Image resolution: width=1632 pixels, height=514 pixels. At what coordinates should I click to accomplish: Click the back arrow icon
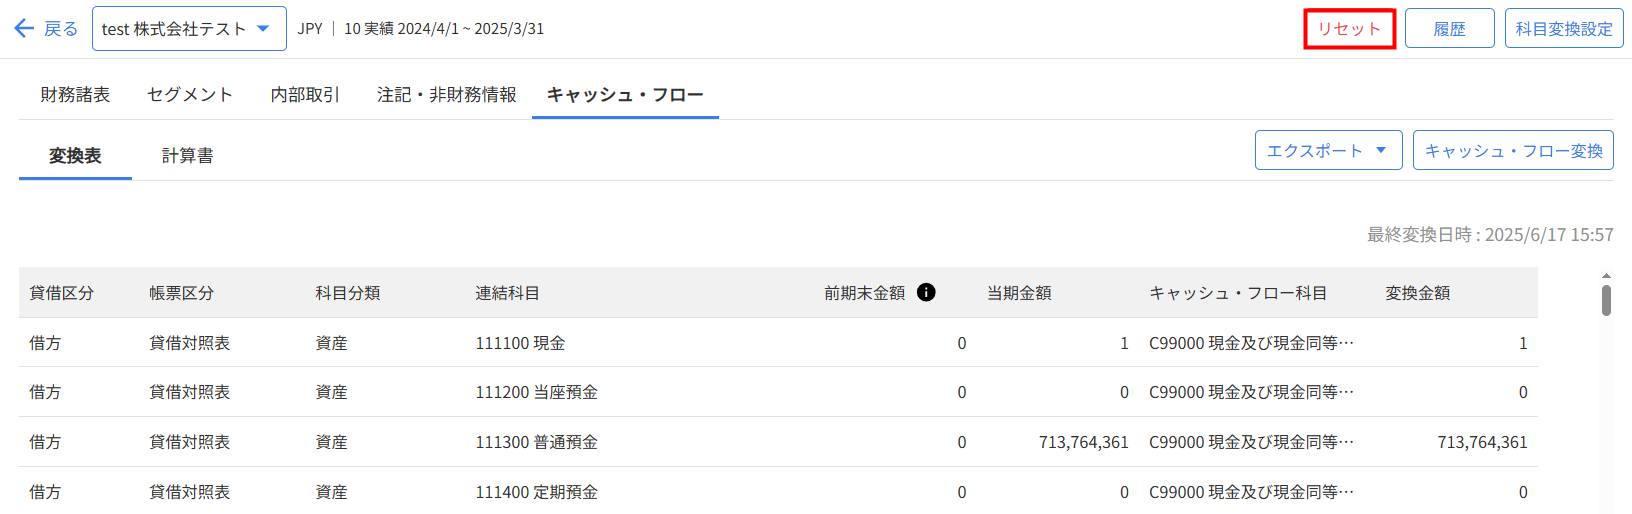click(24, 28)
